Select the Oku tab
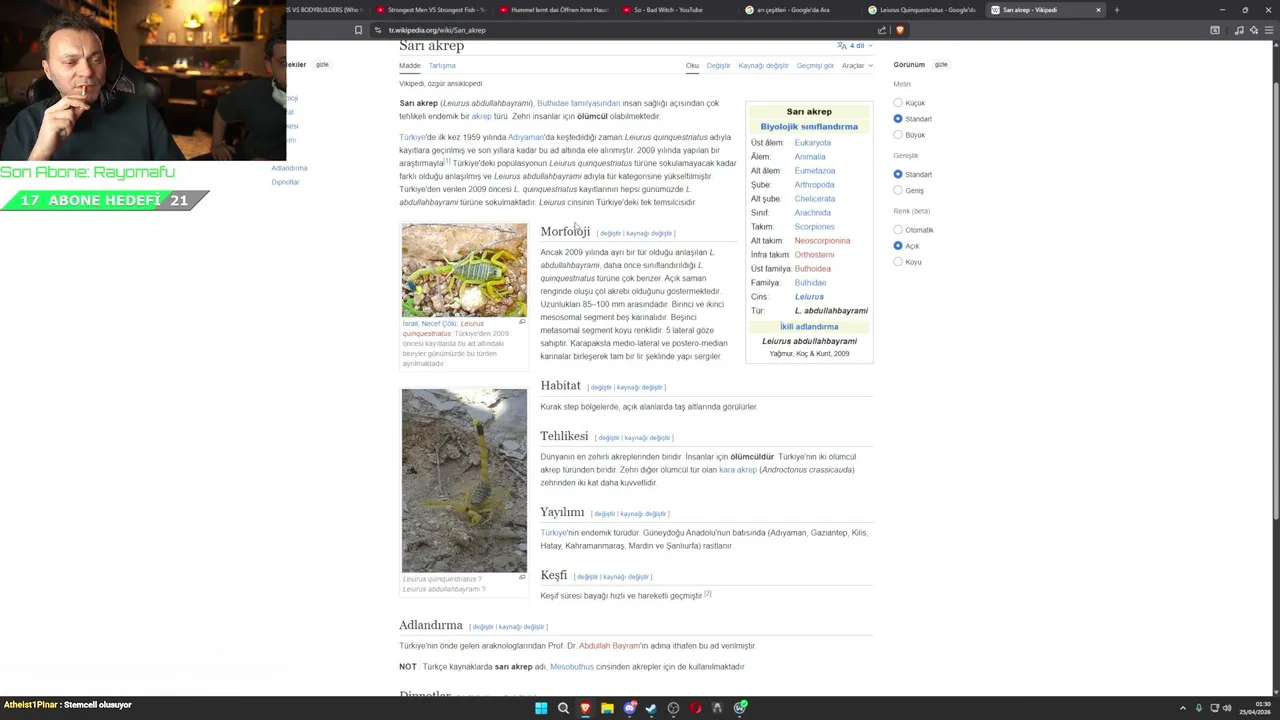 (692, 66)
